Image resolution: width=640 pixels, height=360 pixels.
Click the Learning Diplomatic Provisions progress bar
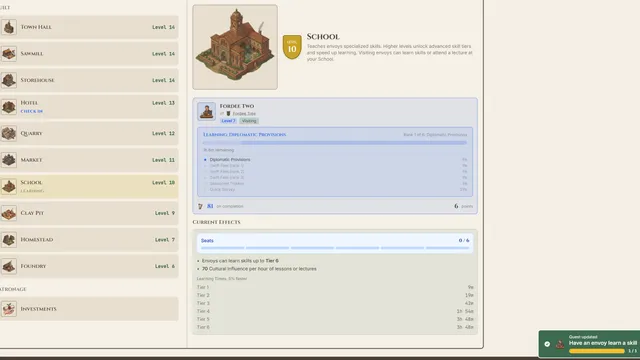pos(335,143)
